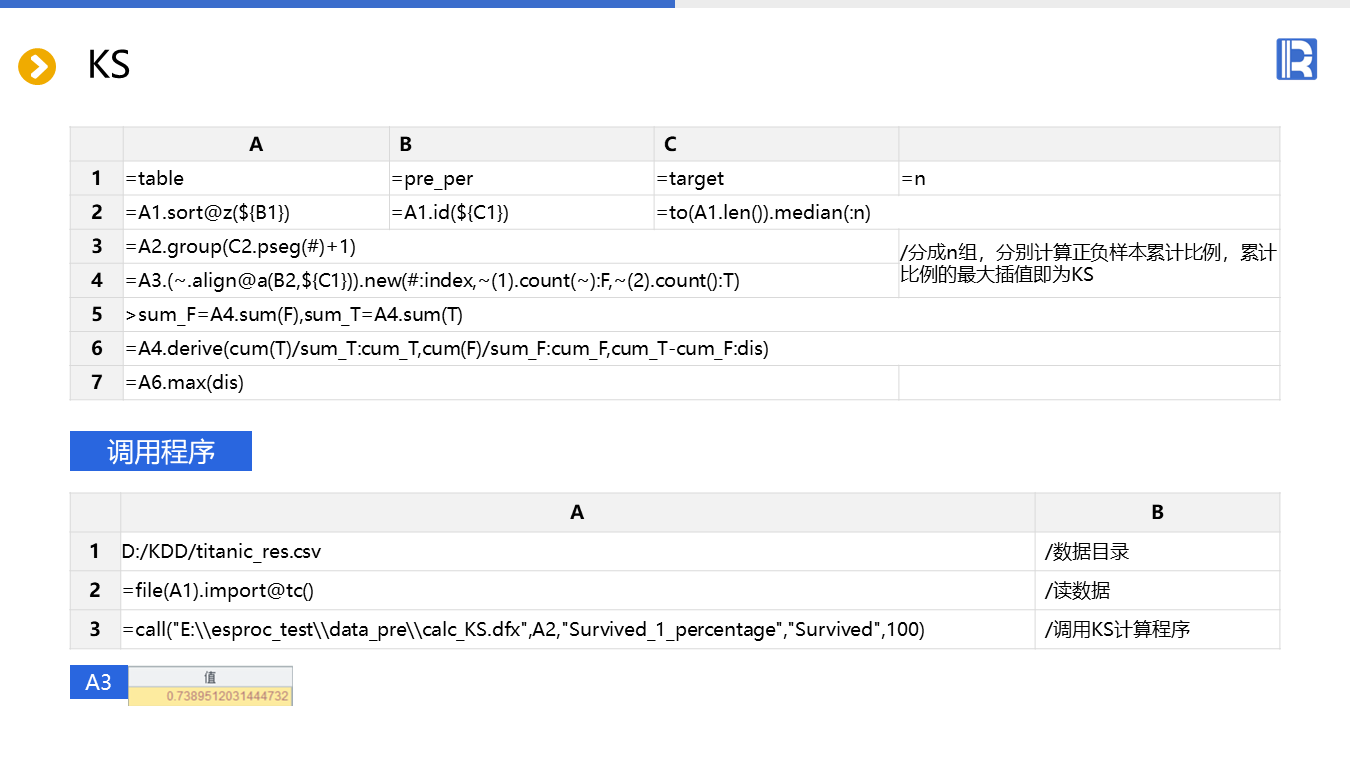Image resolution: width=1350 pixels, height=759 pixels.
Task: Click the blue slide progress bar at top
Action: [337, 4]
